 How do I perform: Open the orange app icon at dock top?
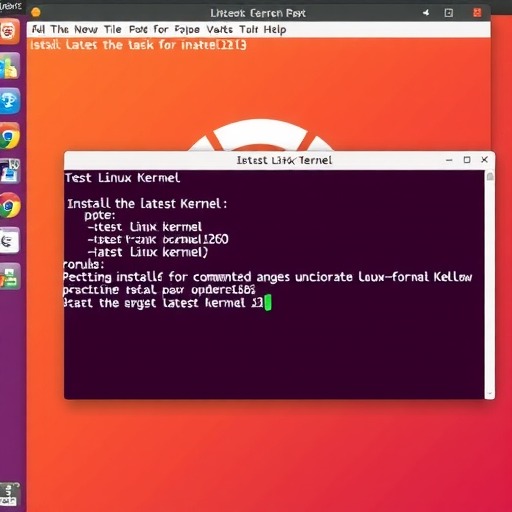(x=9, y=32)
